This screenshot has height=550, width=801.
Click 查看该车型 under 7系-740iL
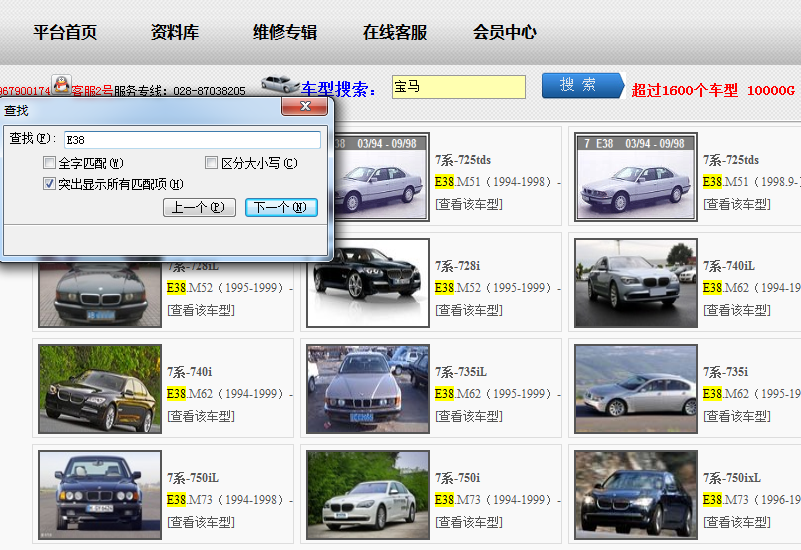[x=737, y=310]
